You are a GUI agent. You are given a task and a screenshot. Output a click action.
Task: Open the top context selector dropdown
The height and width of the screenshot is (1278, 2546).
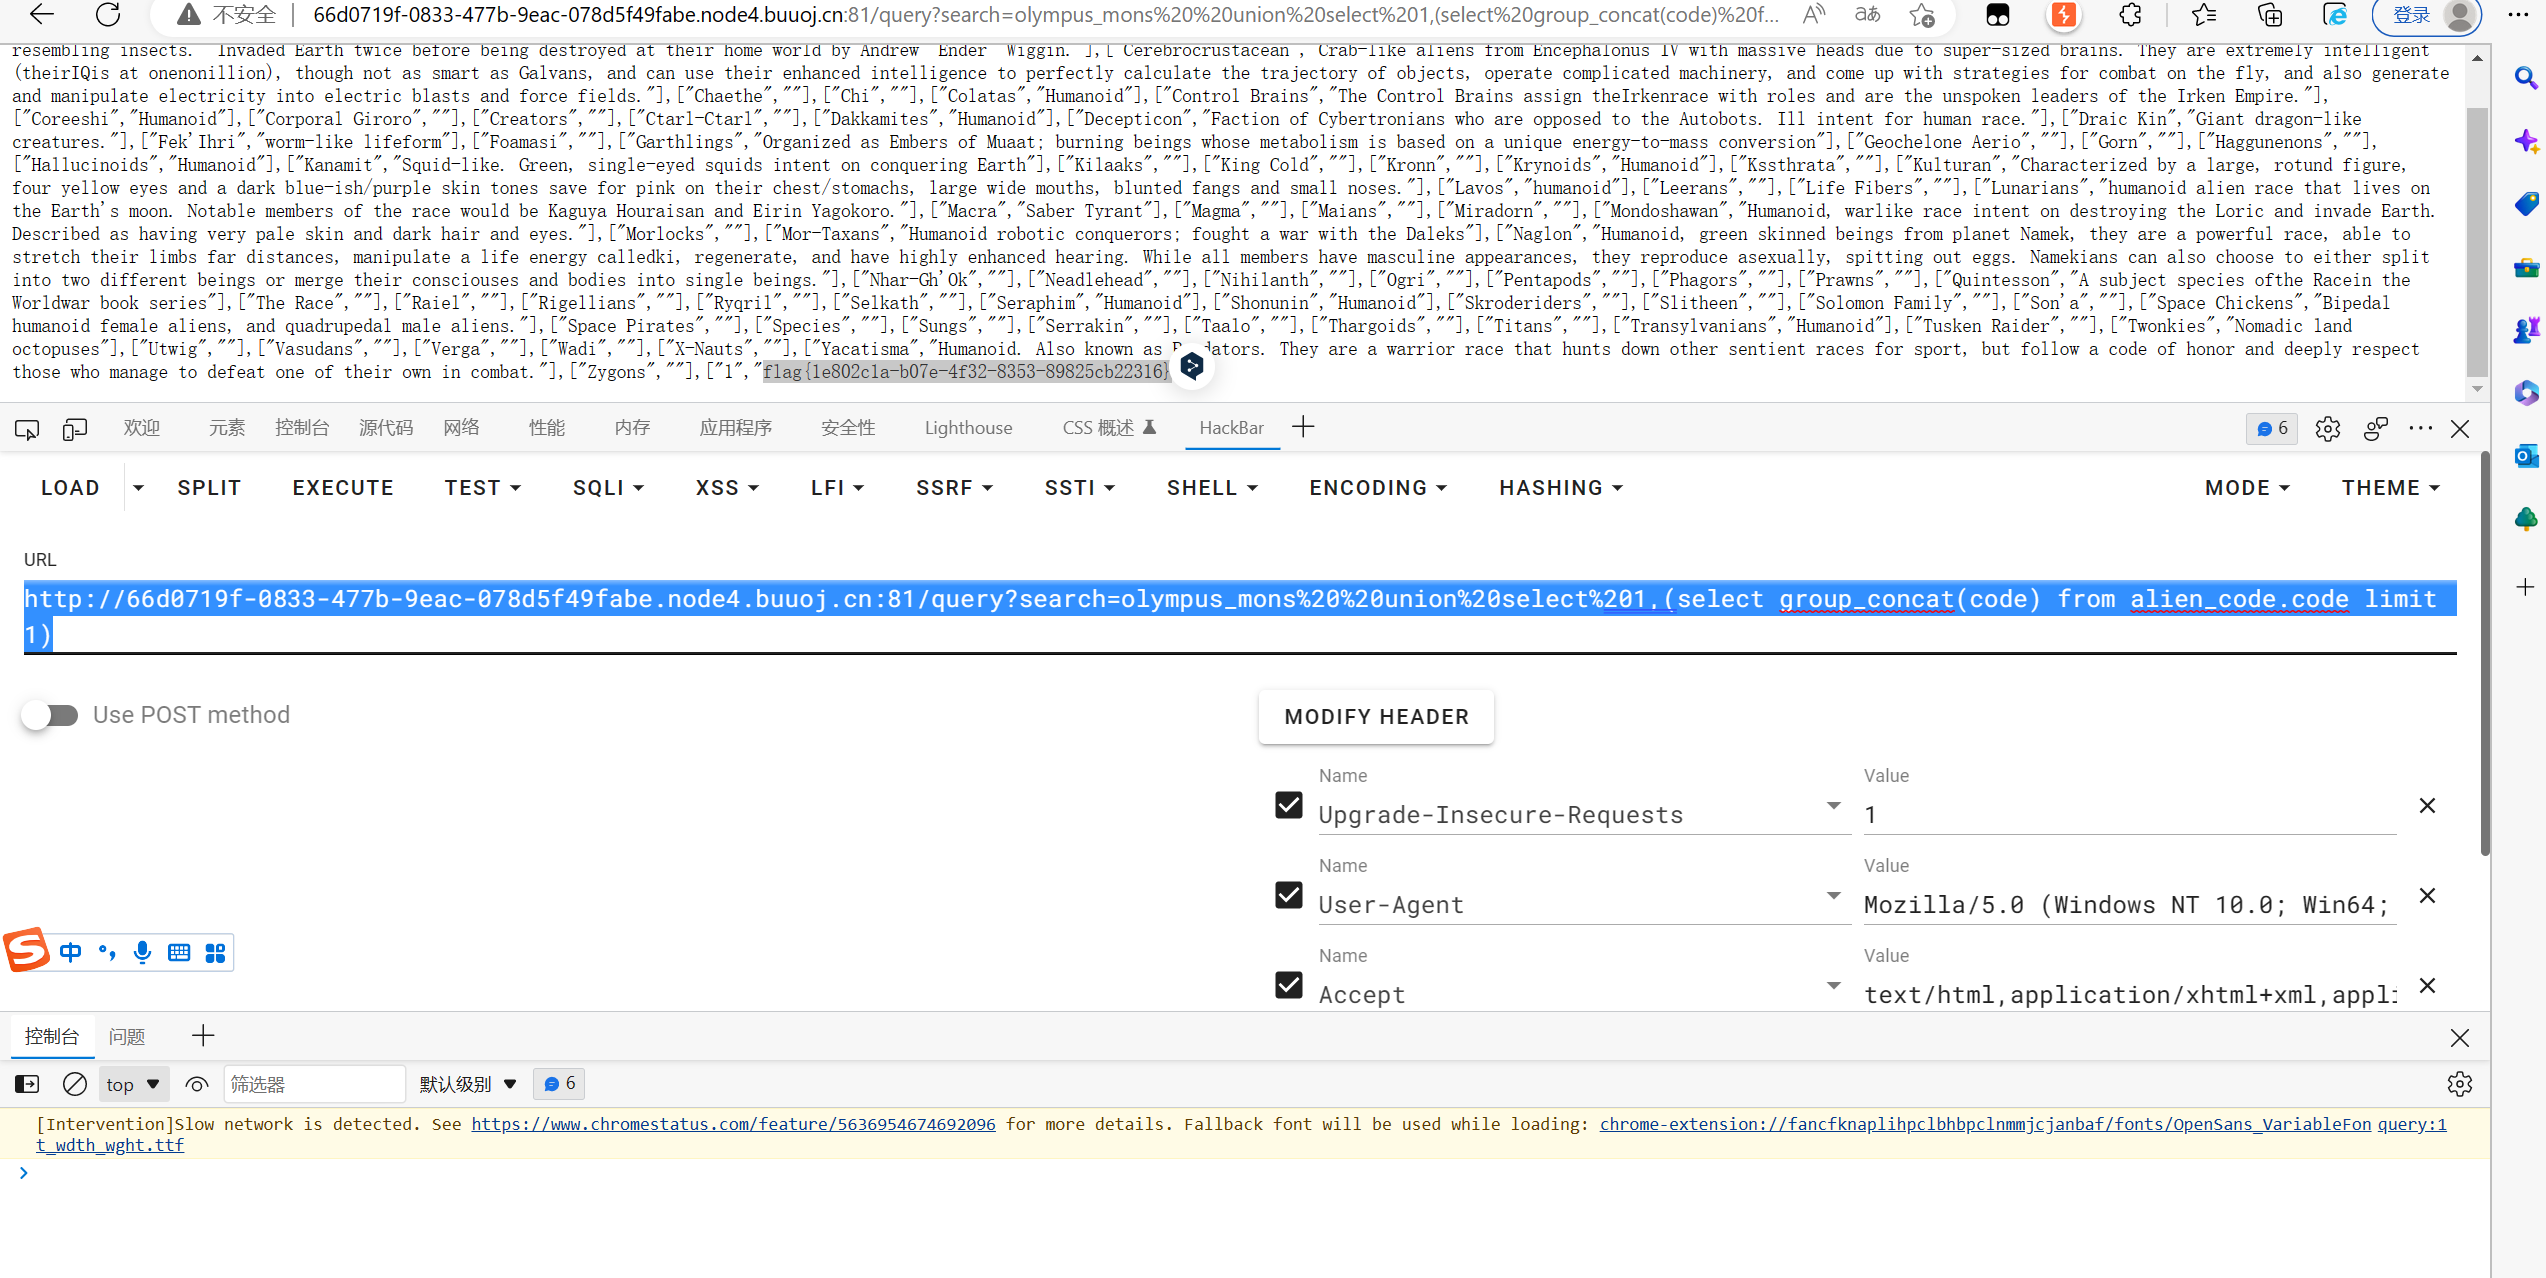coord(134,1084)
